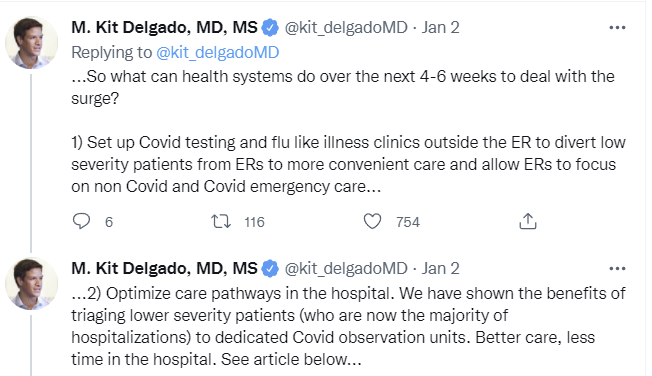Open second tweet about optimizing care pathways
This screenshot has width=652, height=376.
[x=348, y=326]
